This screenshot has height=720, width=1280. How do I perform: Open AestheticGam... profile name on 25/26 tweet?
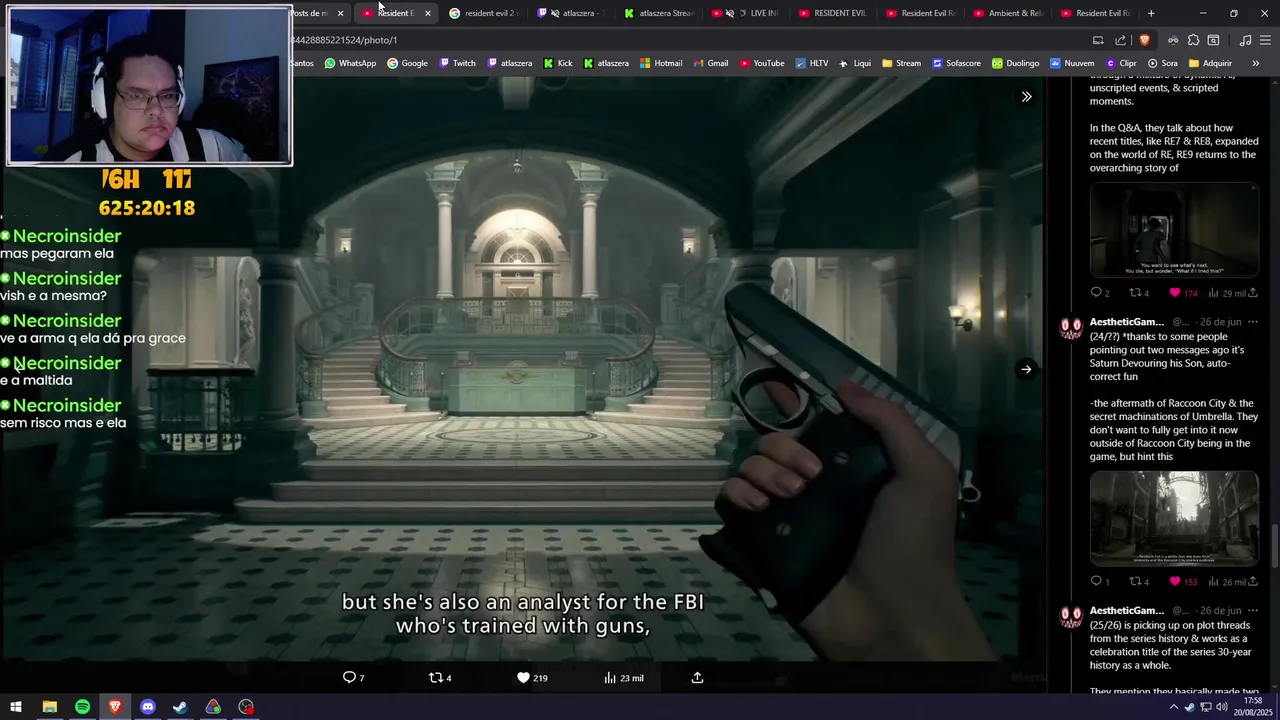pyautogui.click(x=1127, y=611)
